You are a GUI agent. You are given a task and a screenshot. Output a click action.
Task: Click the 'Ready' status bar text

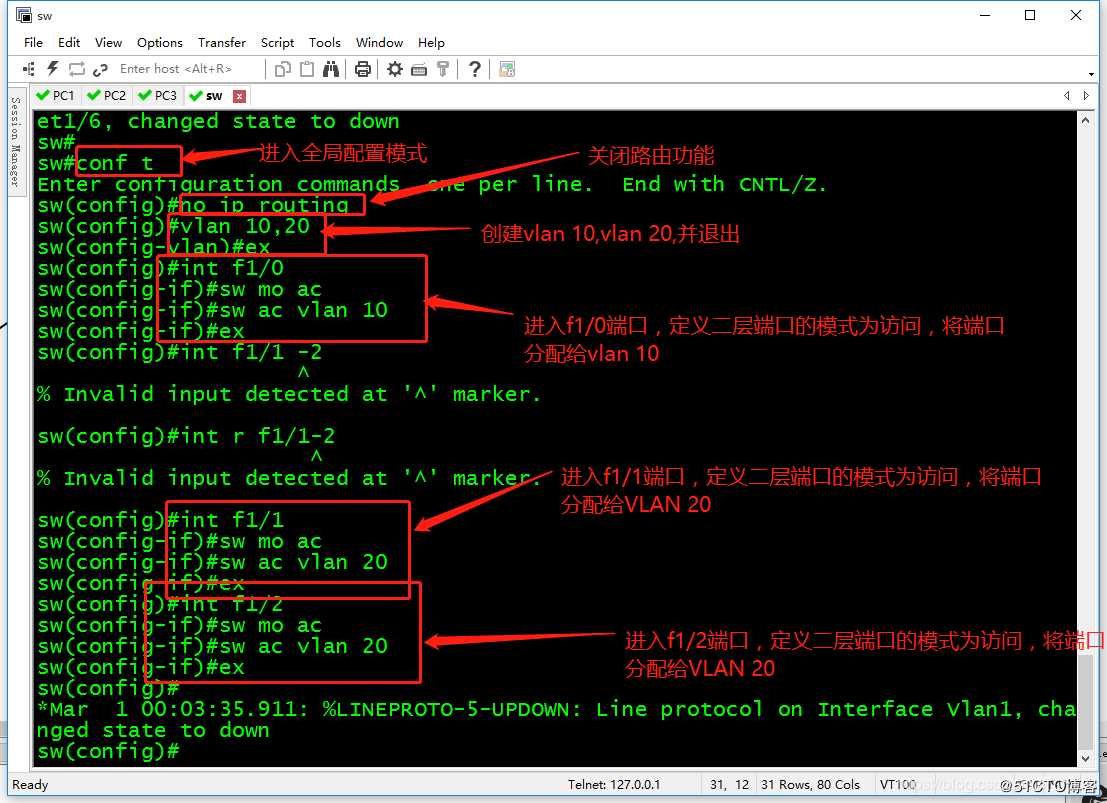(x=30, y=784)
